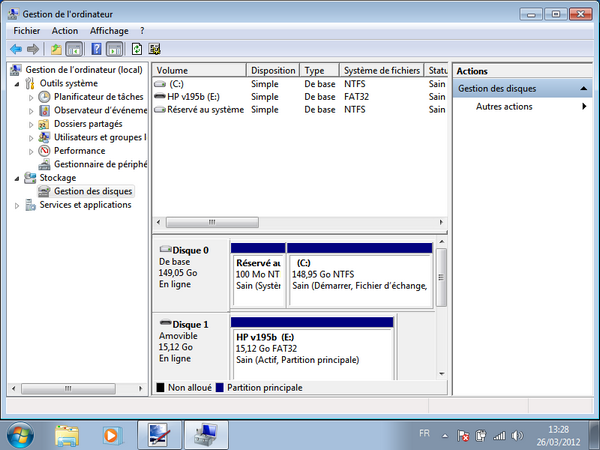Click the green Refresh toolbar icon
The width and height of the screenshot is (600, 450).
tap(138, 48)
